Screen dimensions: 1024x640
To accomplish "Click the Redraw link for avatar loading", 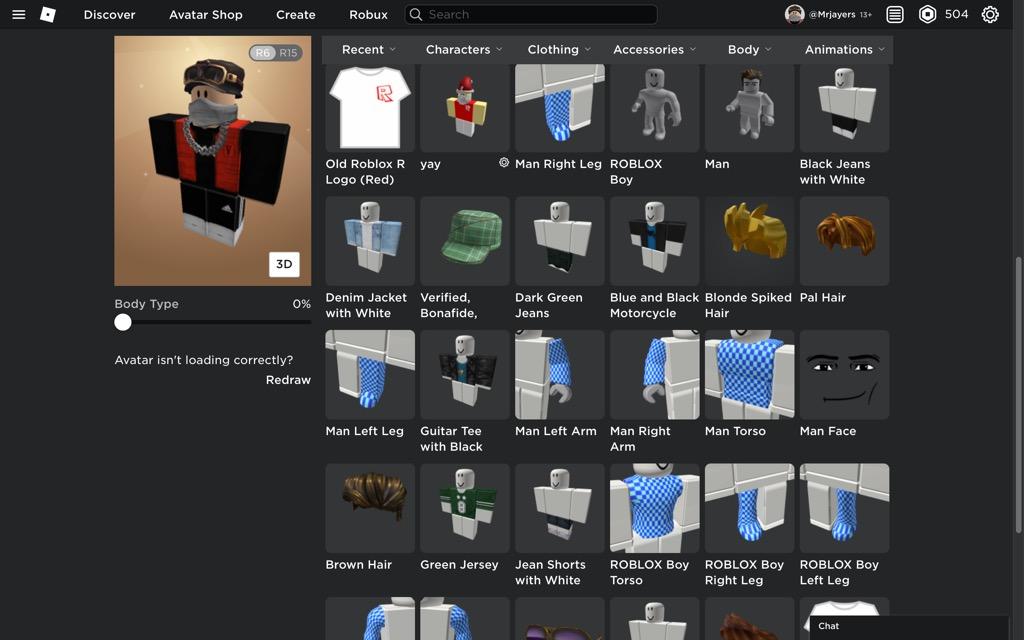I will (x=287, y=379).
